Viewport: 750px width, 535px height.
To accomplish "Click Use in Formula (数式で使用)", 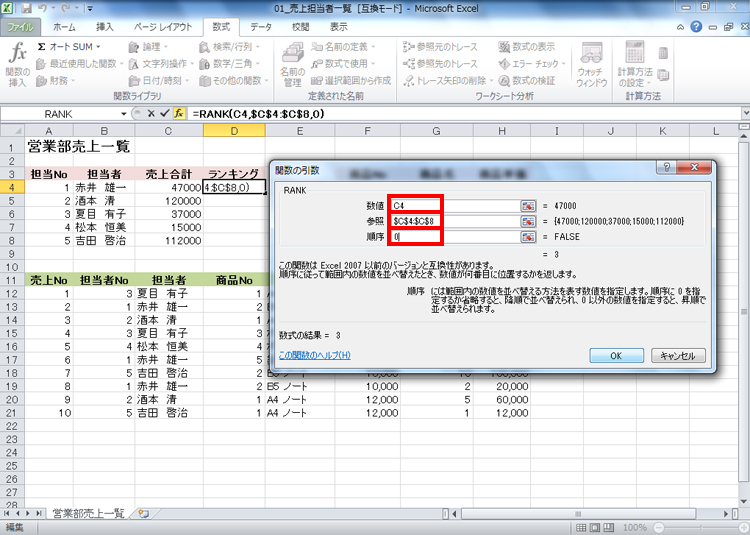I will [343, 64].
